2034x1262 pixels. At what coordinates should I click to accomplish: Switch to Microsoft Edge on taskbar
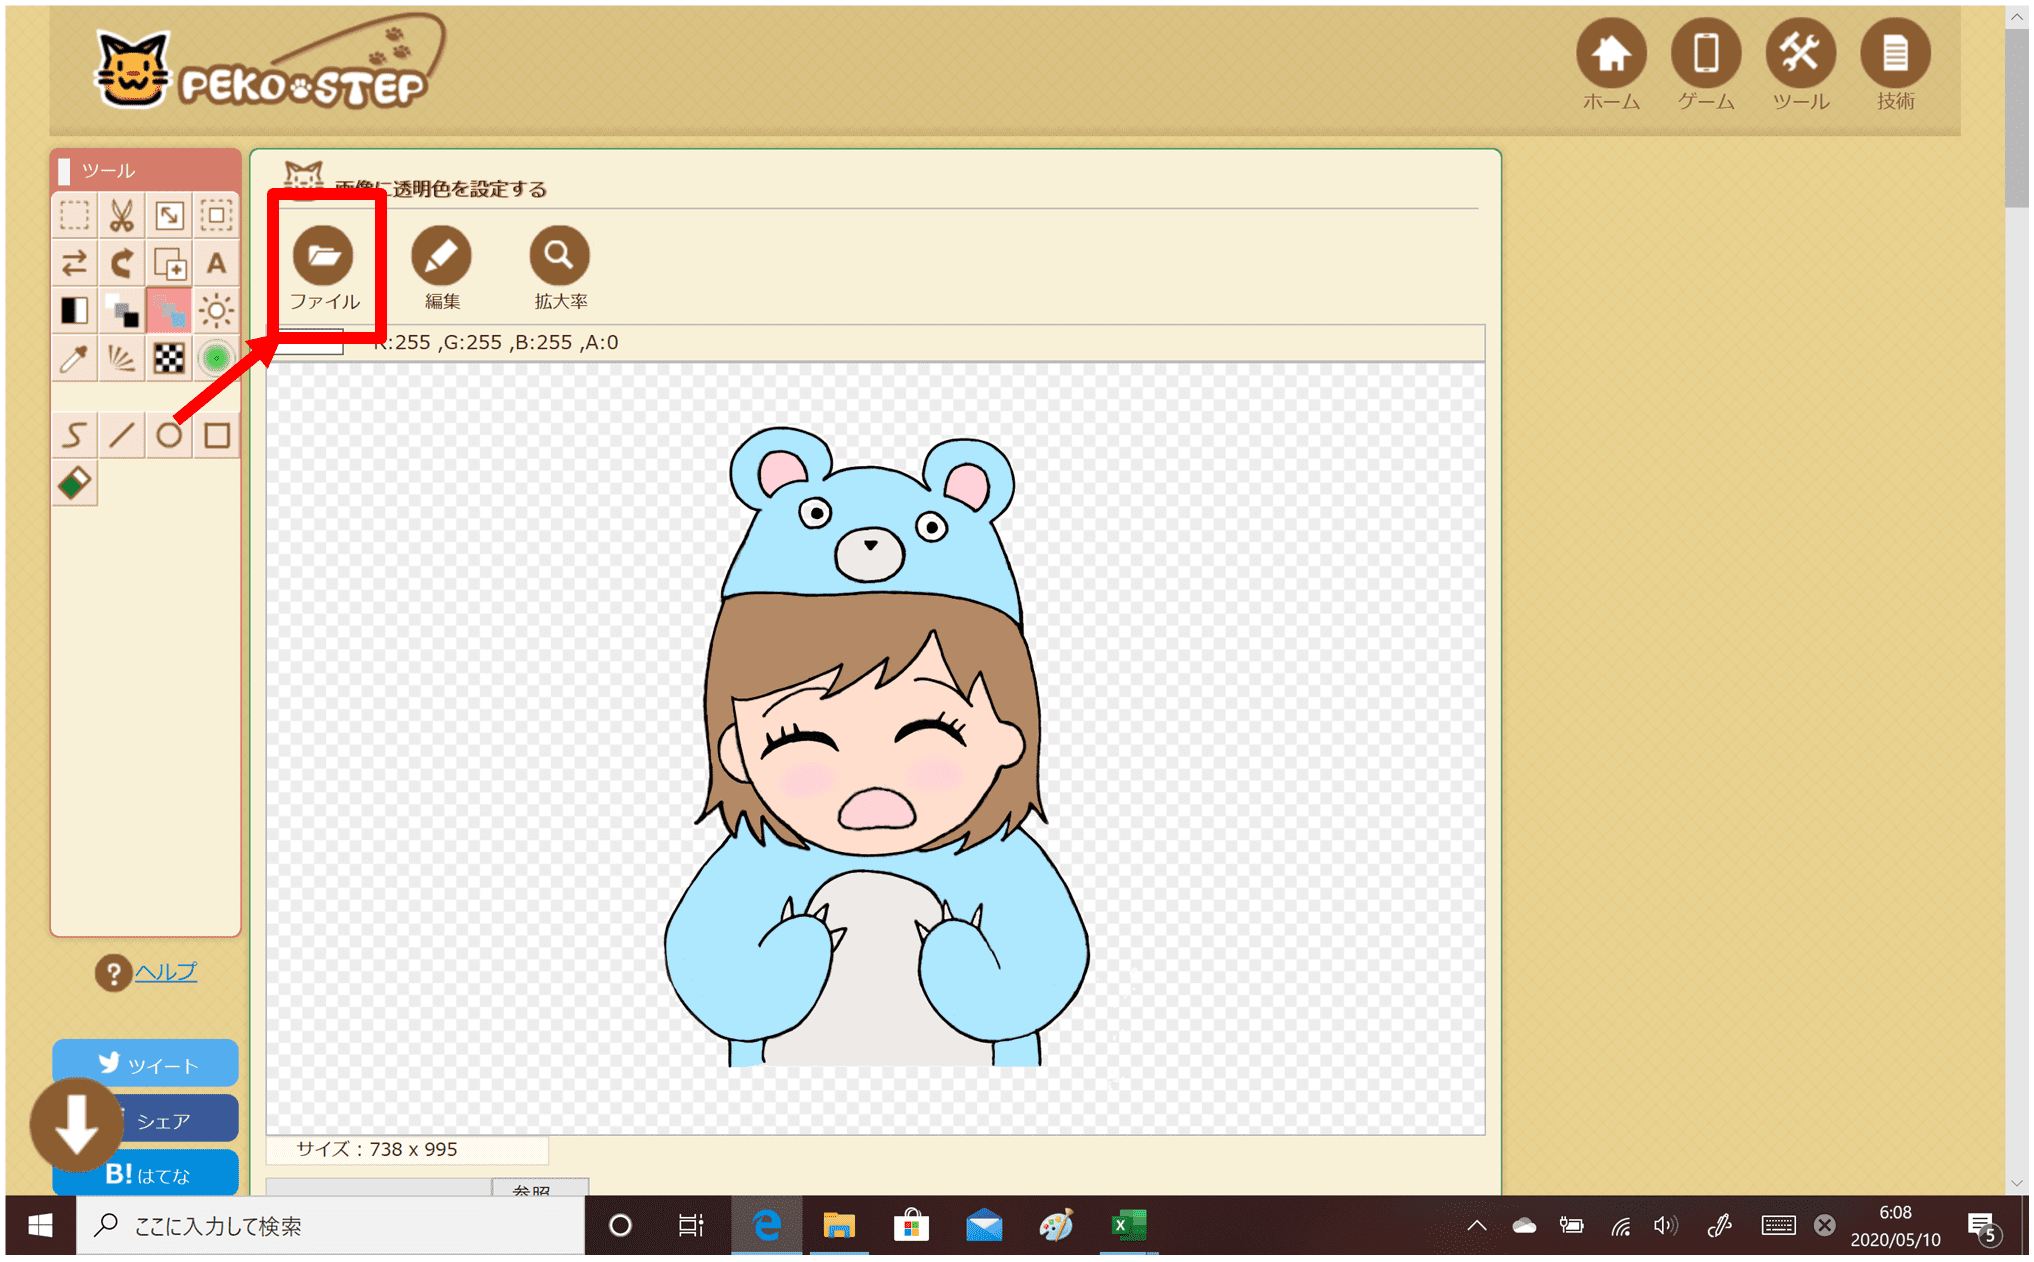(766, 1225)
